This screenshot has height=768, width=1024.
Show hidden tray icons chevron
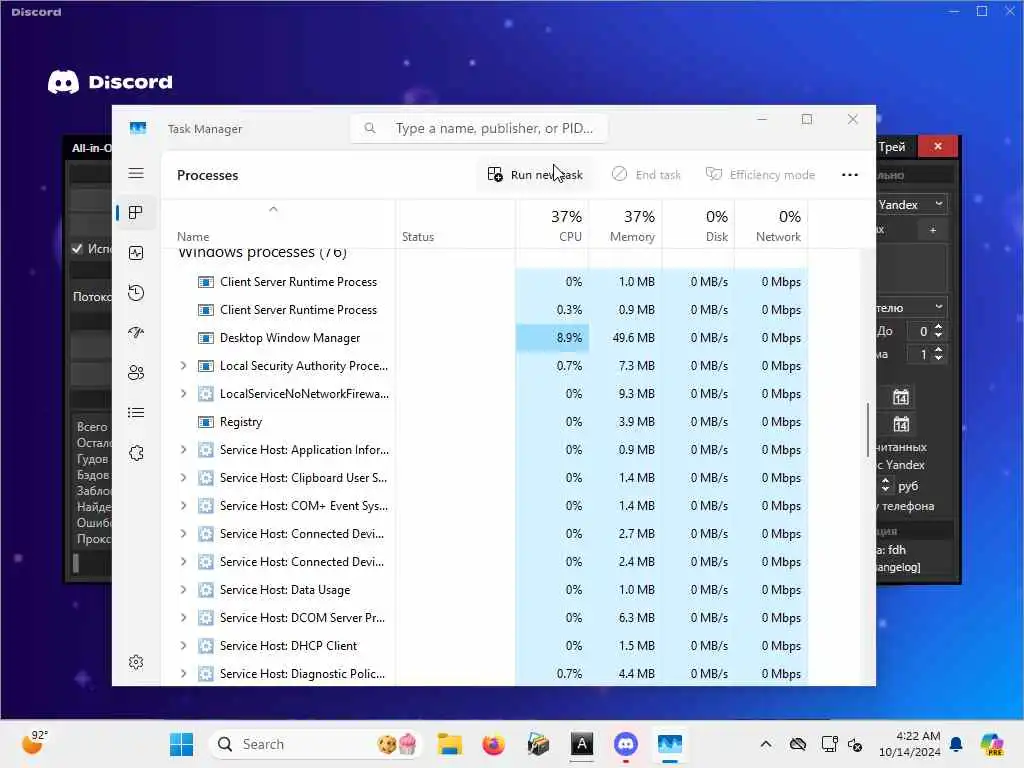click(x=766, y=744)
